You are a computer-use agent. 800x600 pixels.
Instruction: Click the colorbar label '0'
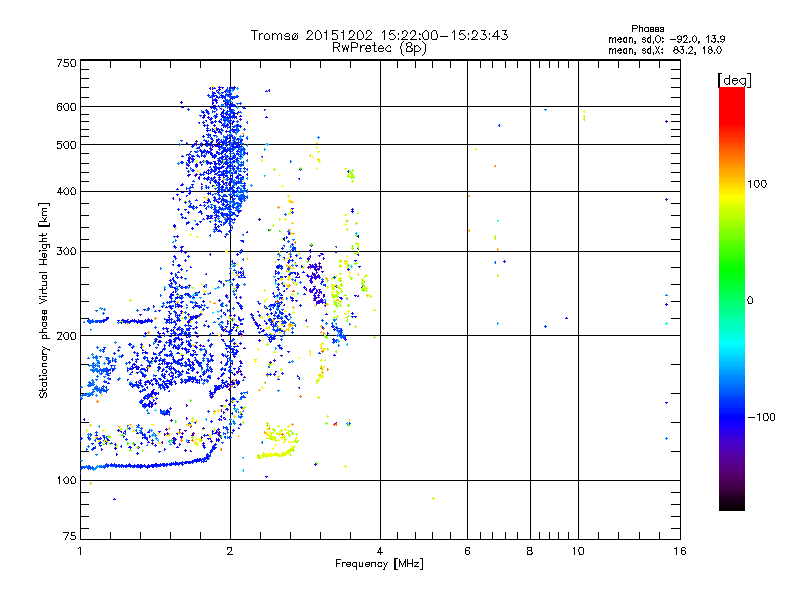coord(749,301)
